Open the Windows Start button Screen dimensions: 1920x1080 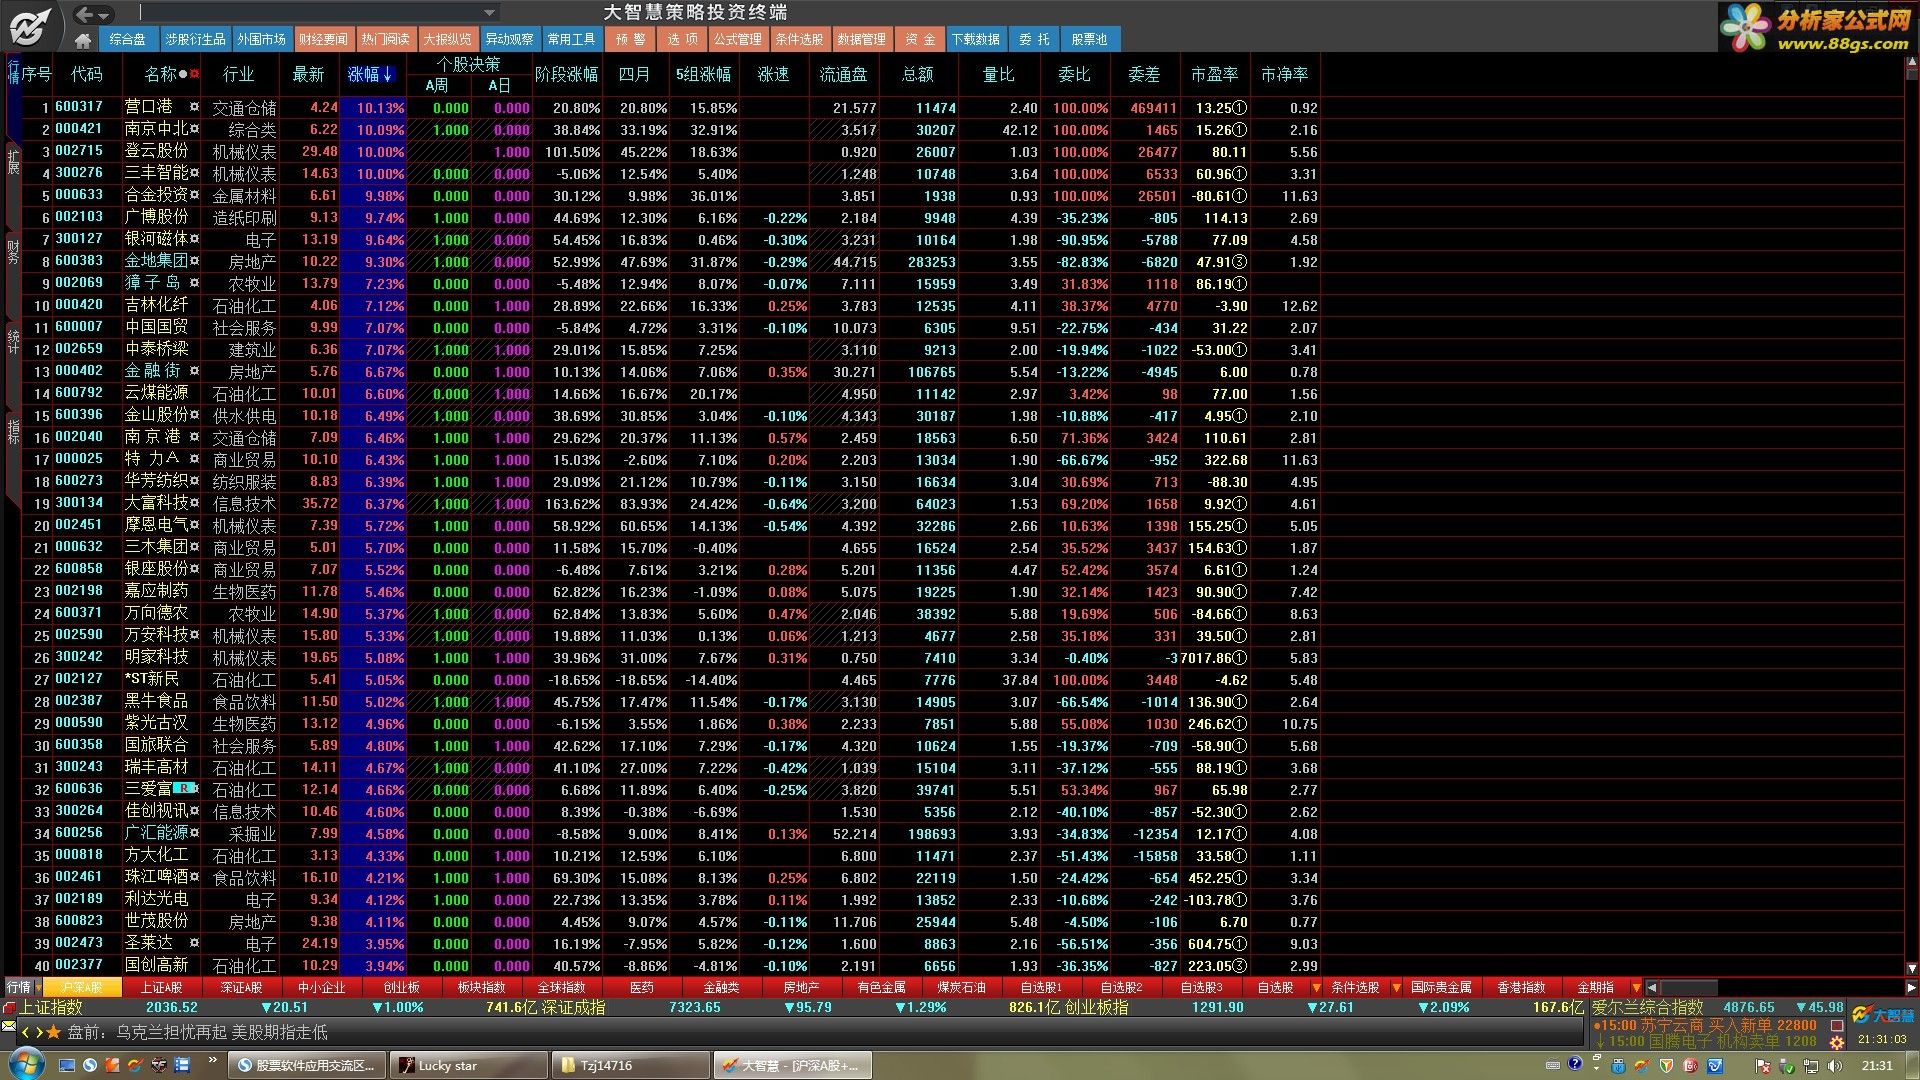click(25, 1064)
